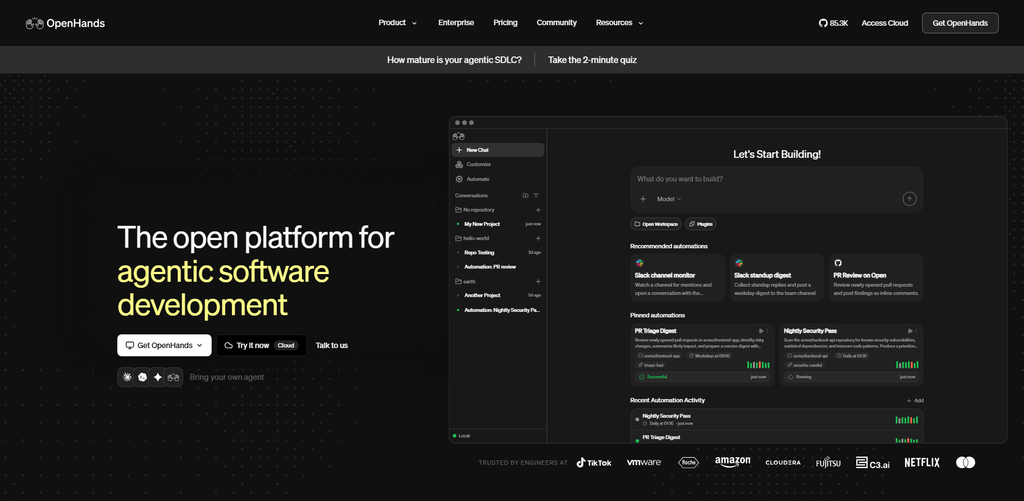Click the Gemini sparkle agent icon
The image size is (1024, 501).
click(157, 377)
